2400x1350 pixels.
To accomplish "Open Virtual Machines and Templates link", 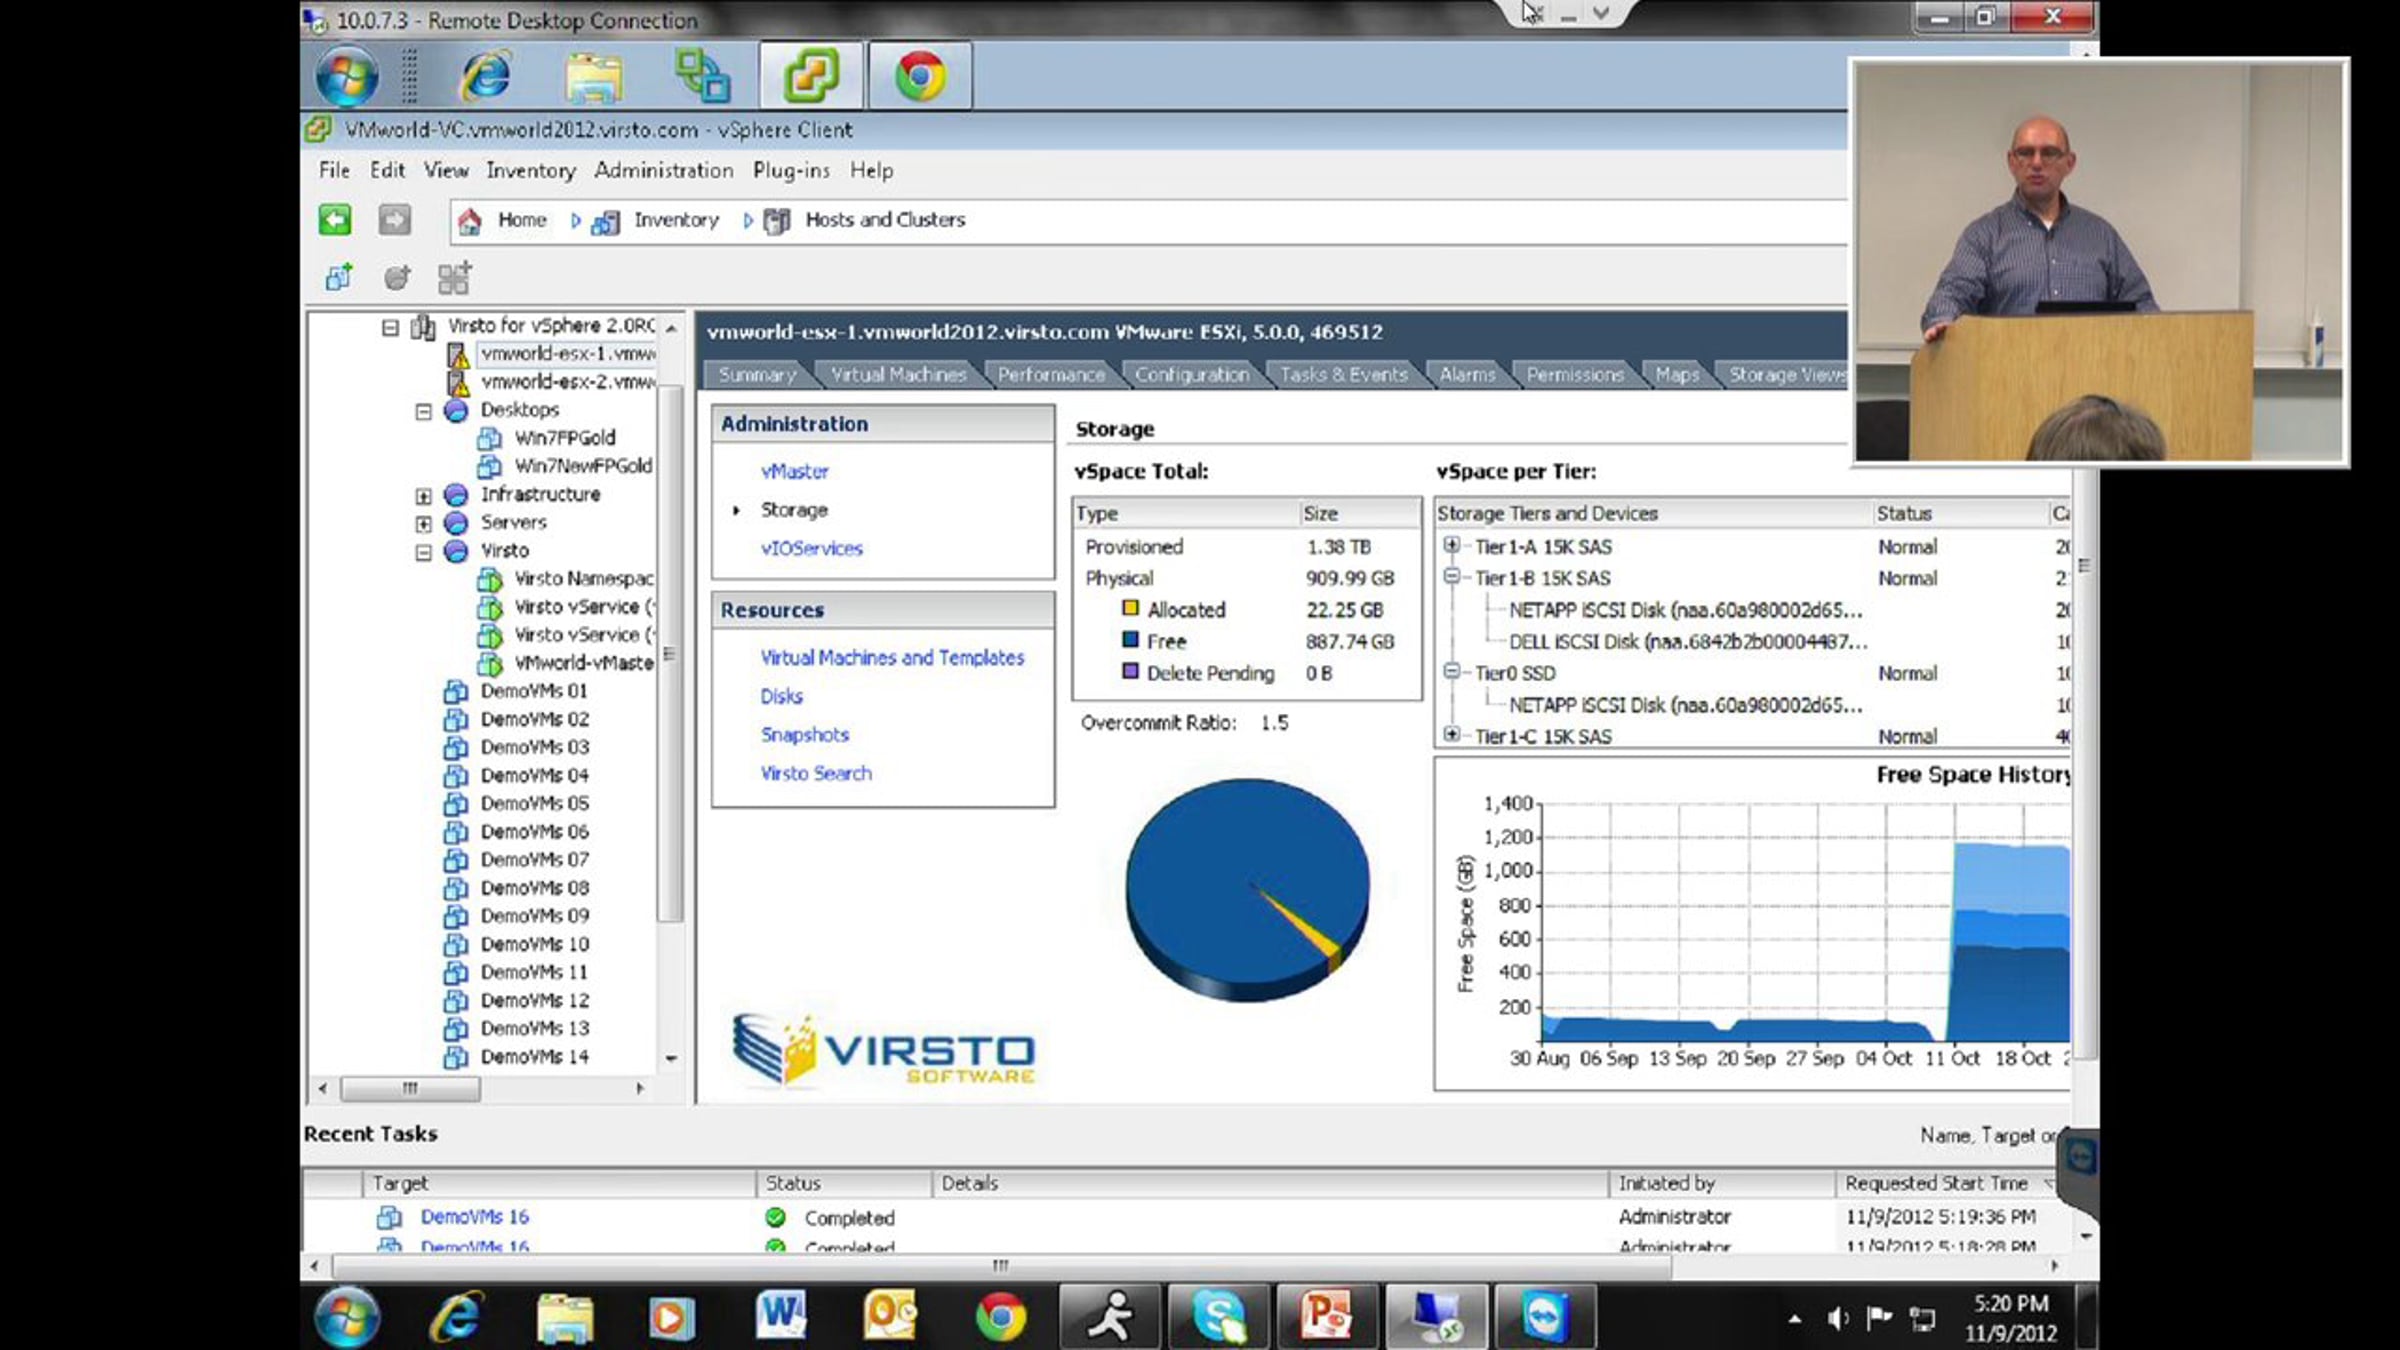I will tap(892, 658).
